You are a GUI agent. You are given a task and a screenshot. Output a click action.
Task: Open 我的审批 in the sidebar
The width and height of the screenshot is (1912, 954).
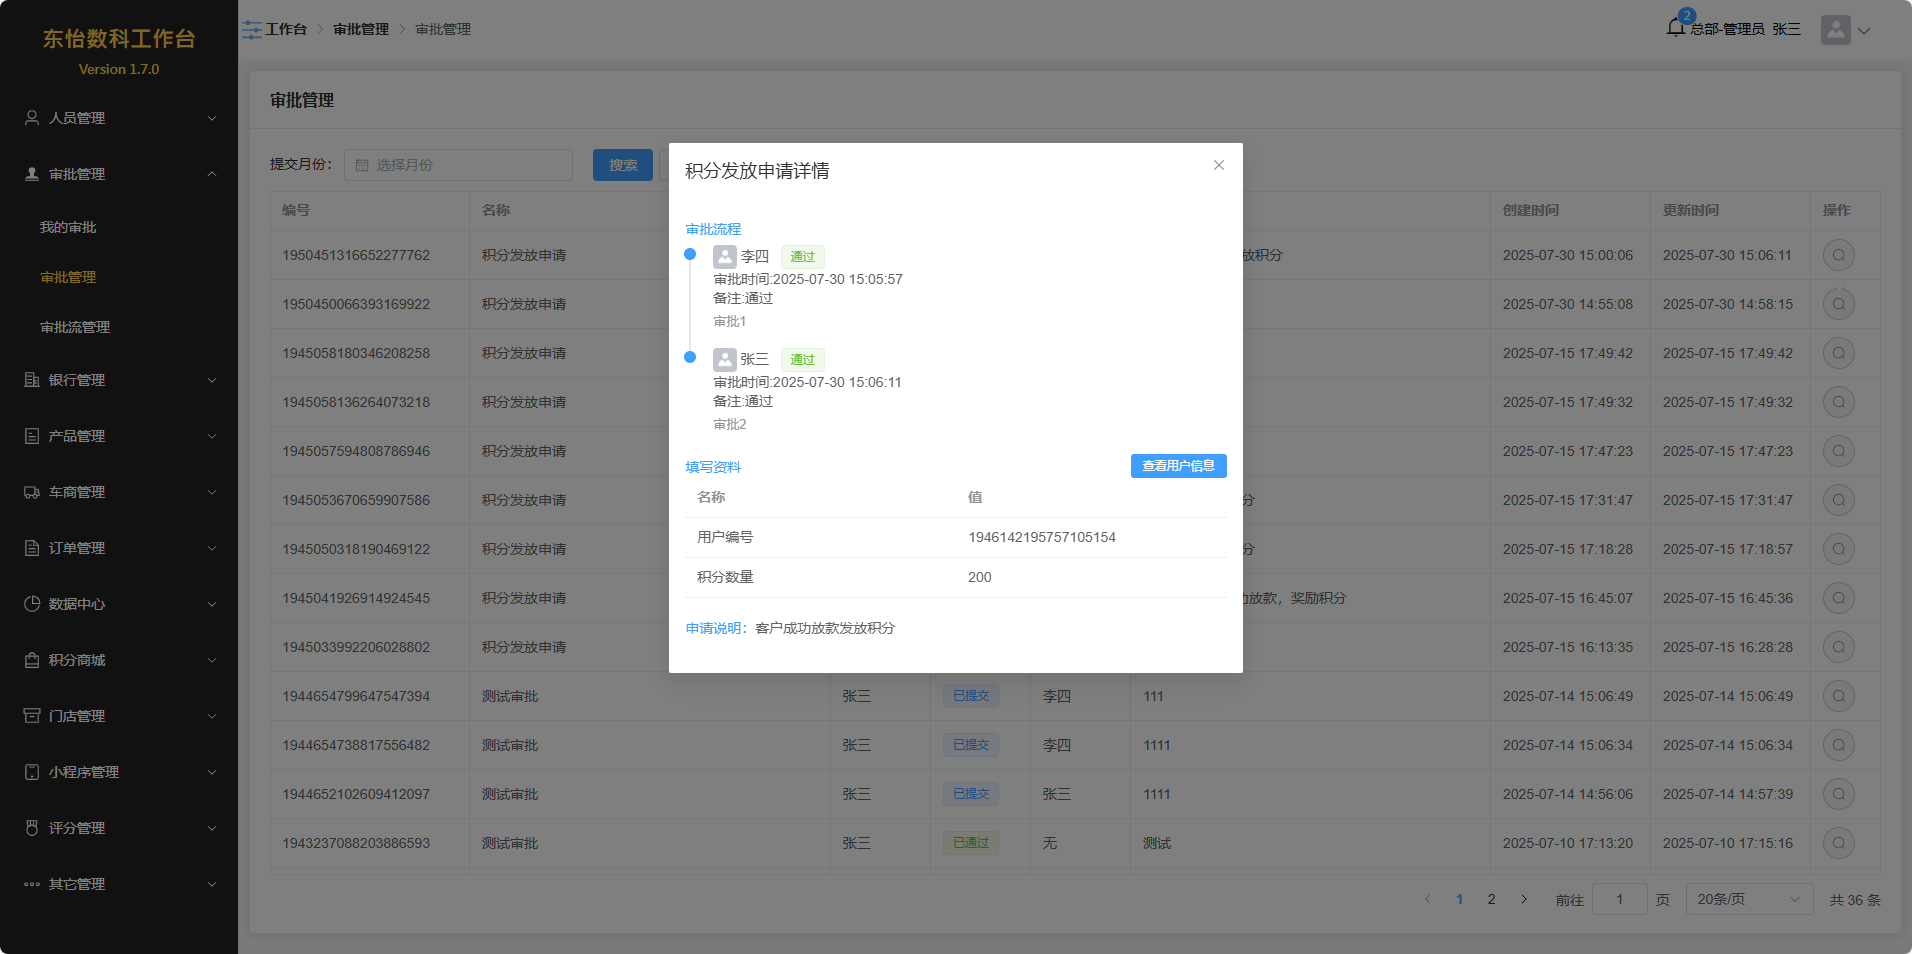click(x=68, y=228)
